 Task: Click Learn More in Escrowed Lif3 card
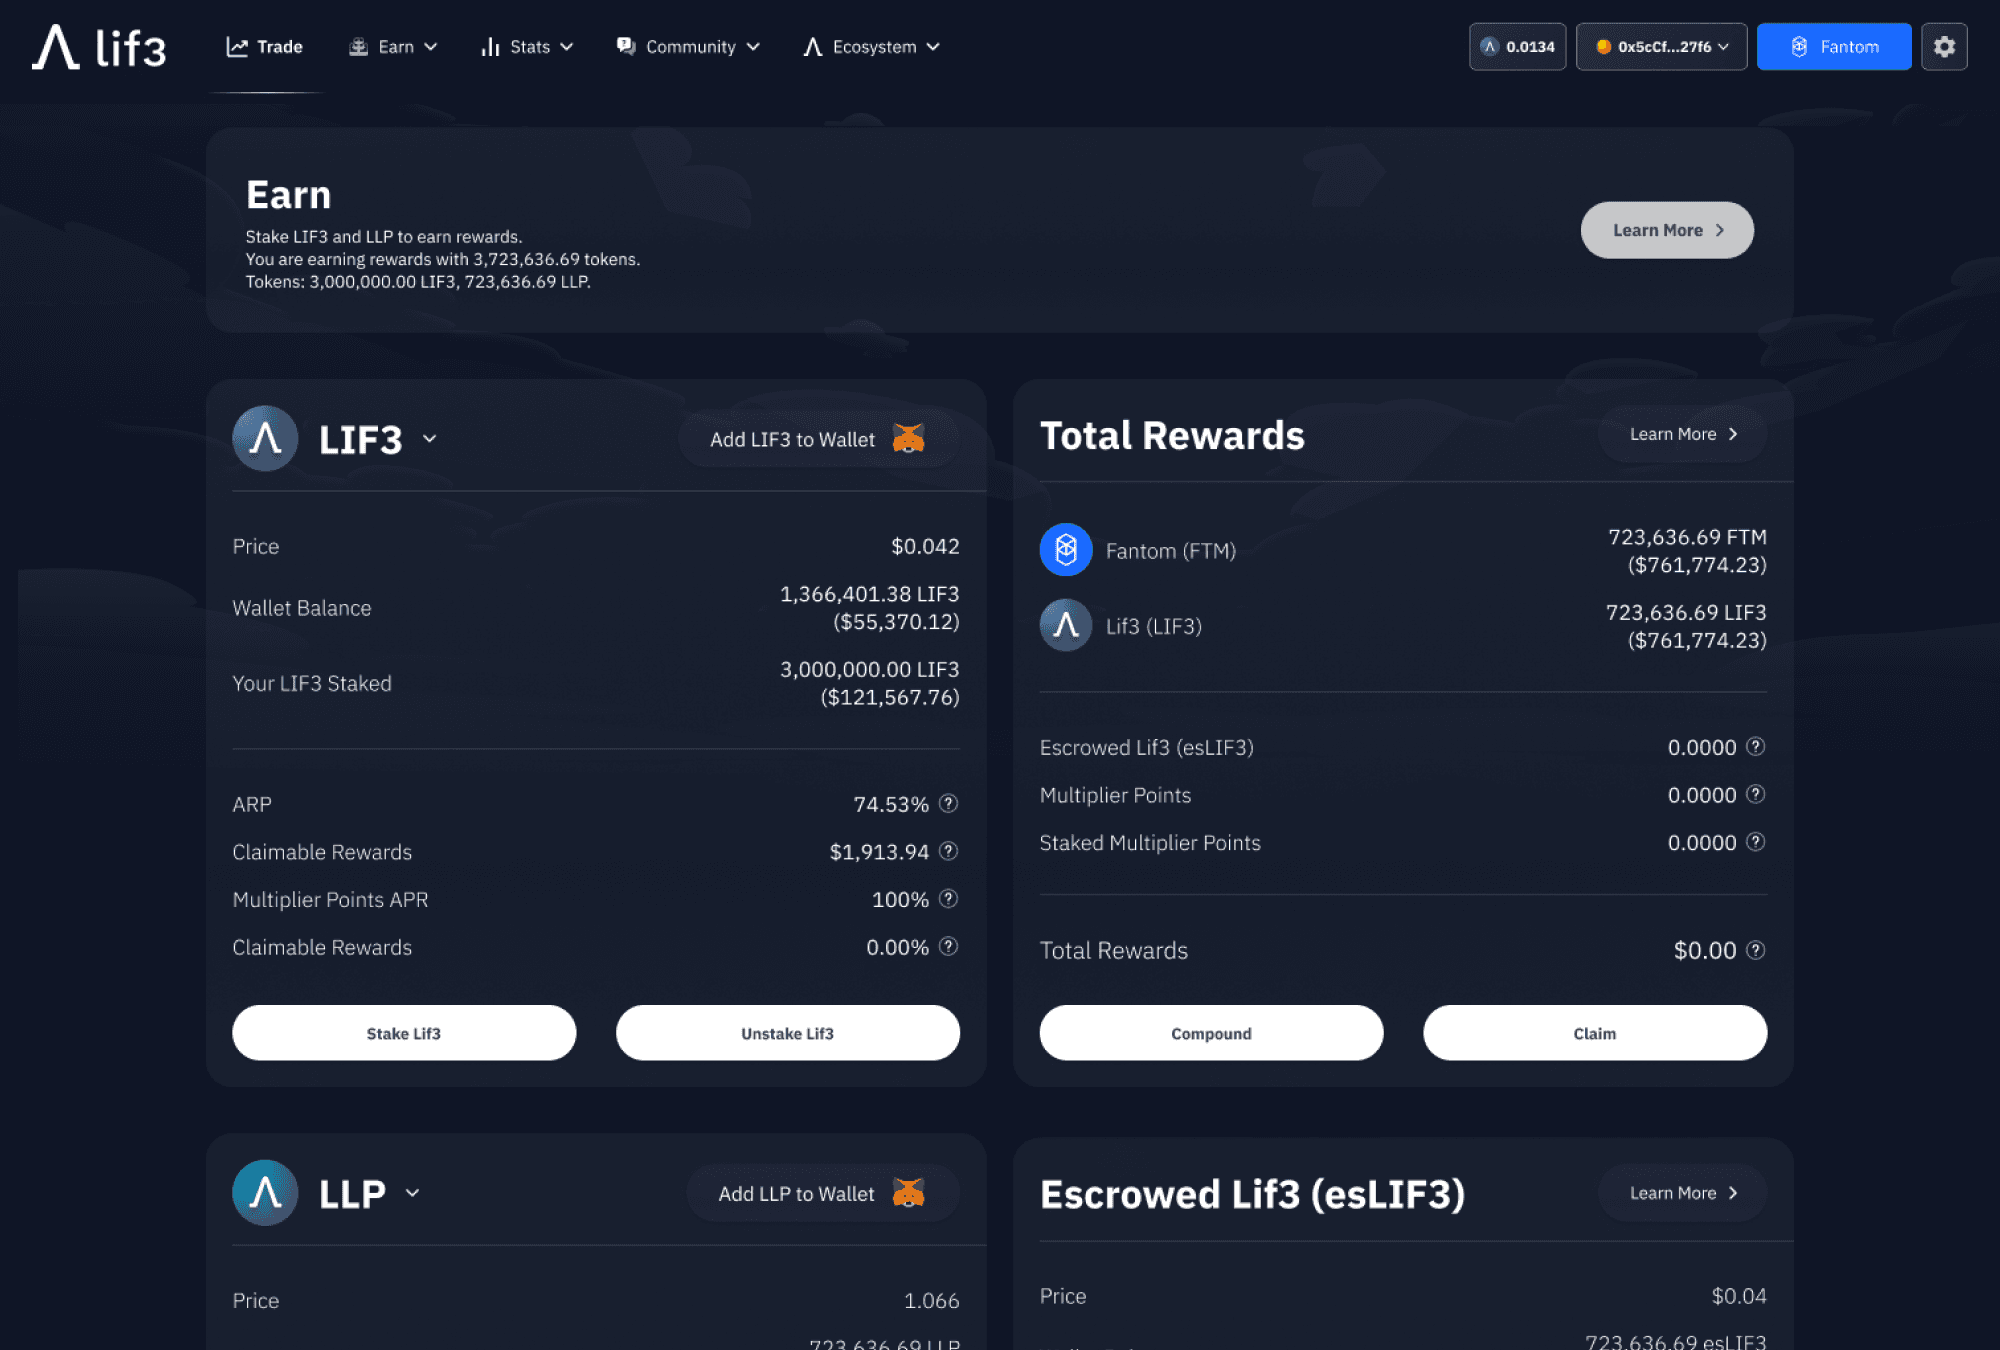[x=1682, y=1193]
